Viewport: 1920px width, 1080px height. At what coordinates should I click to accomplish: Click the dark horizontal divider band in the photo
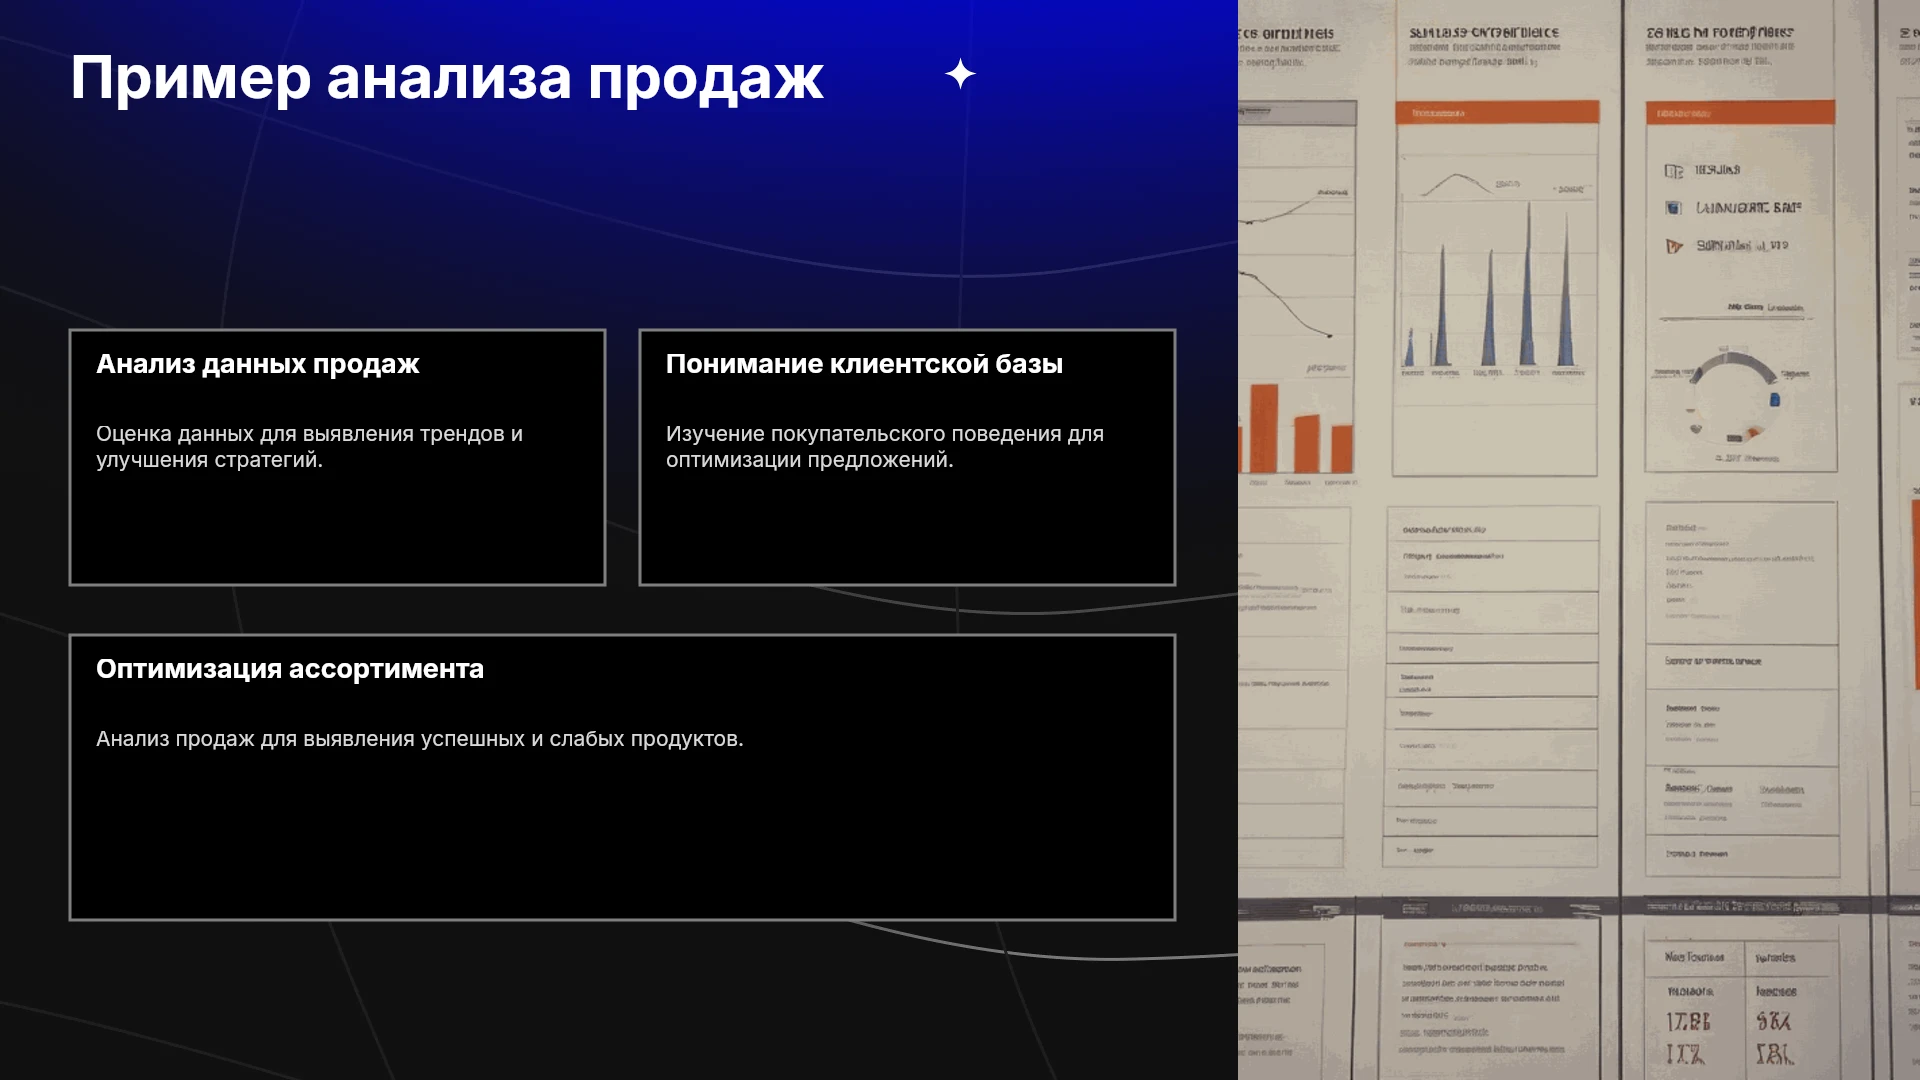coord(1579,907)
